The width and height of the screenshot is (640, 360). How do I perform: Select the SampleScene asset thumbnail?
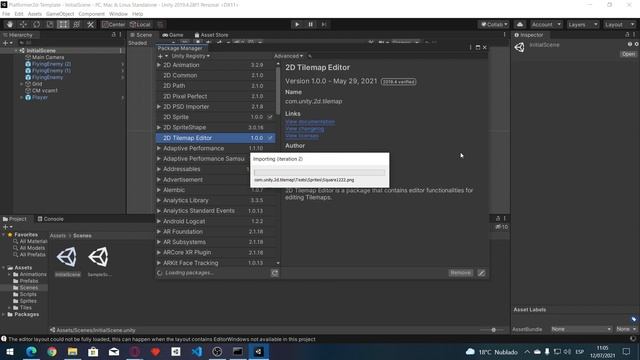click(98, 257)
